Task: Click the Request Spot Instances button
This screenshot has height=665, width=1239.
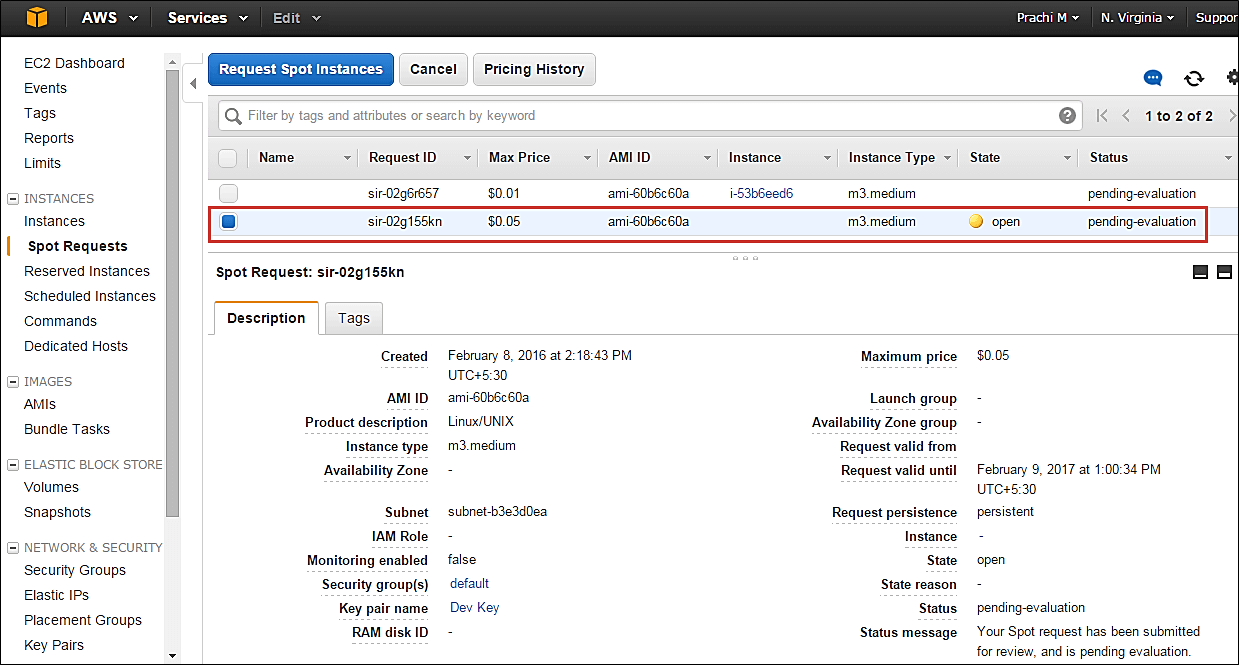Action: pos(301,69)
